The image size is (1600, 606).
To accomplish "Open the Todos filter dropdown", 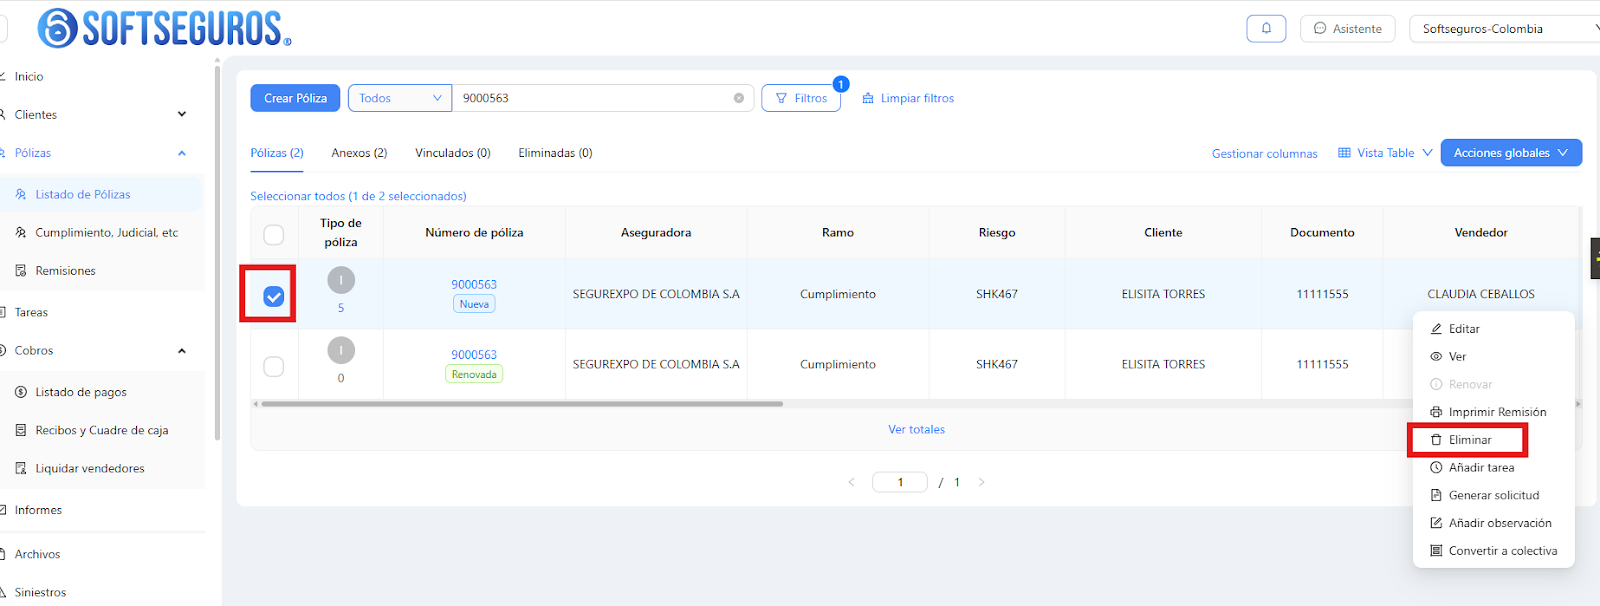I will (400, 98).
